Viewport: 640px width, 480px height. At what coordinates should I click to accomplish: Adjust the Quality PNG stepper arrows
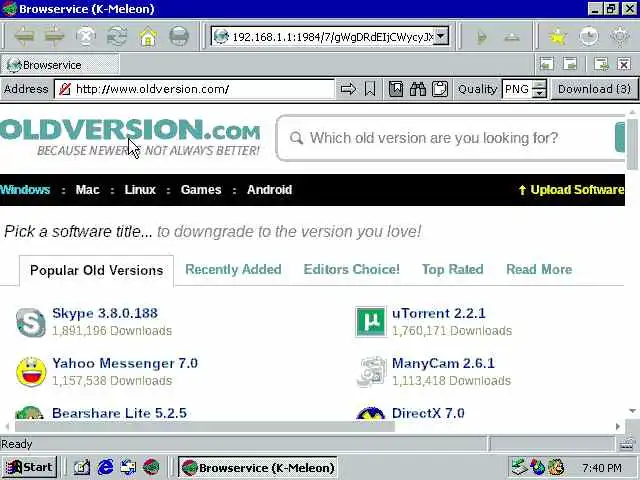click(540, 89)
